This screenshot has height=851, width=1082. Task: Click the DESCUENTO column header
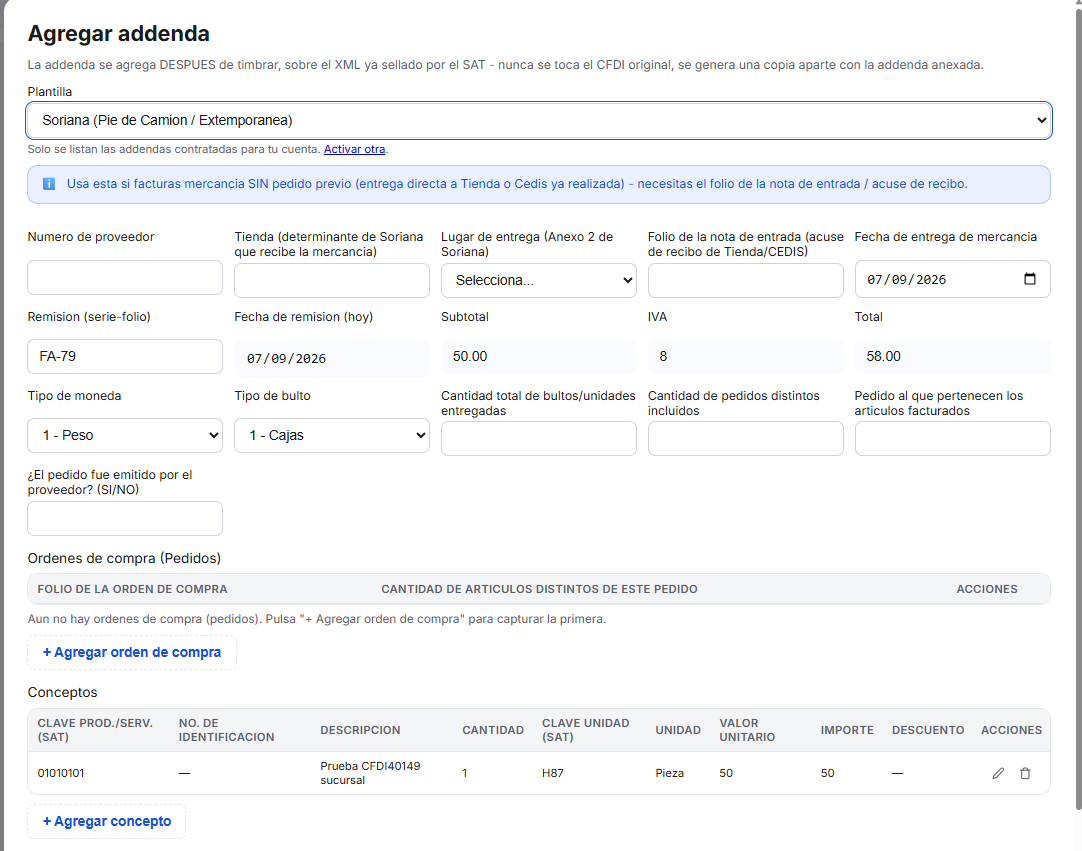click(928, 730)
